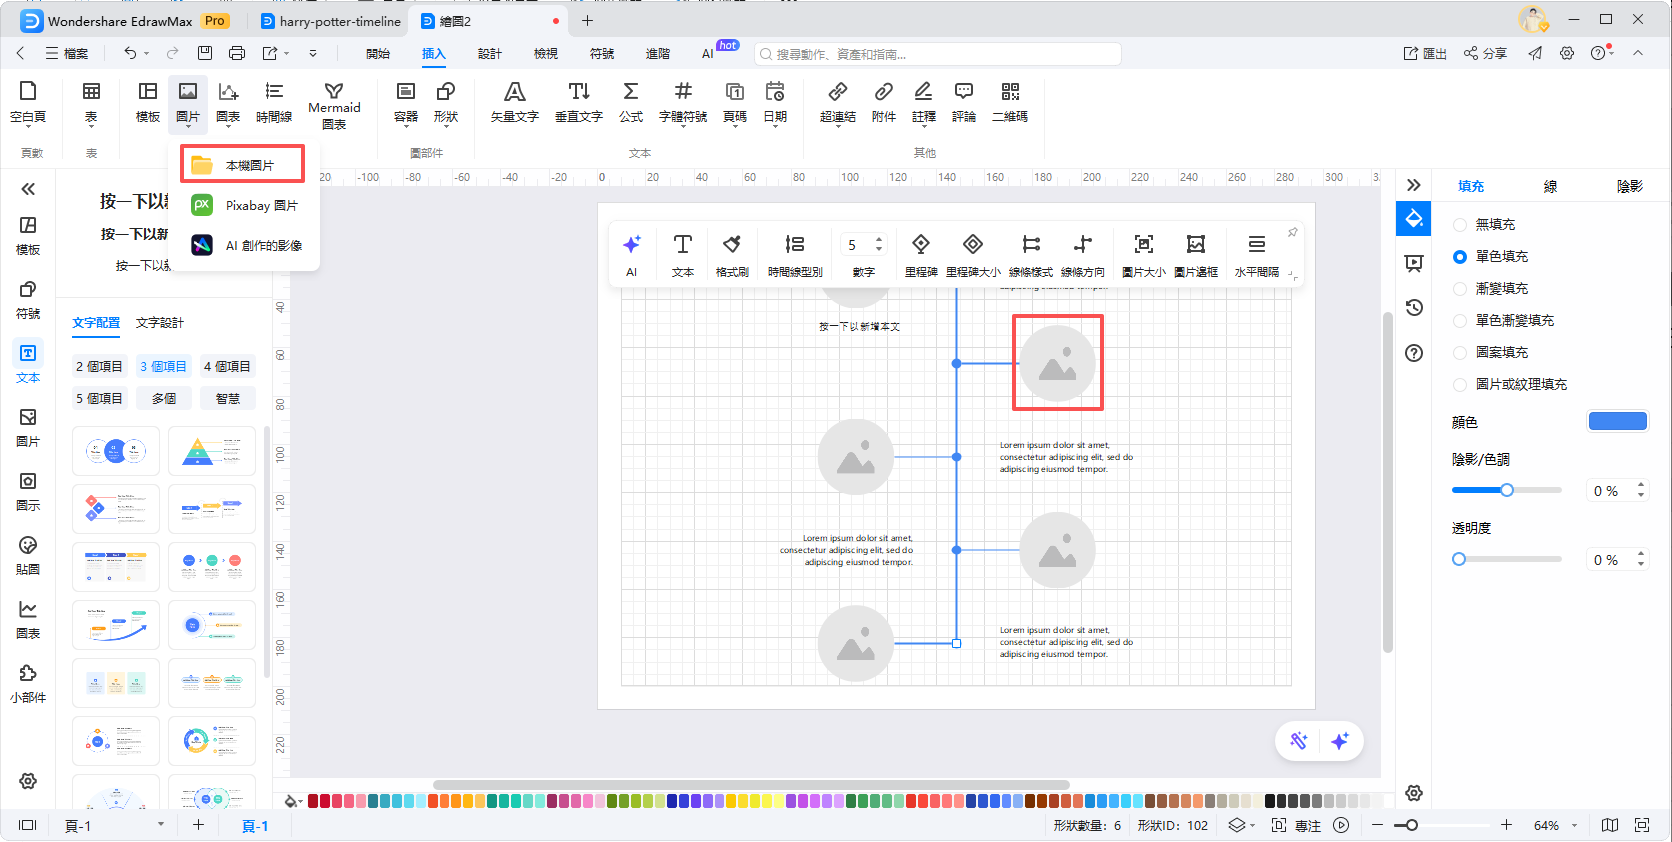Screen dimensions: 1672x842
Task: Add an attachment via 附件
Action: (x=884, y=102)
